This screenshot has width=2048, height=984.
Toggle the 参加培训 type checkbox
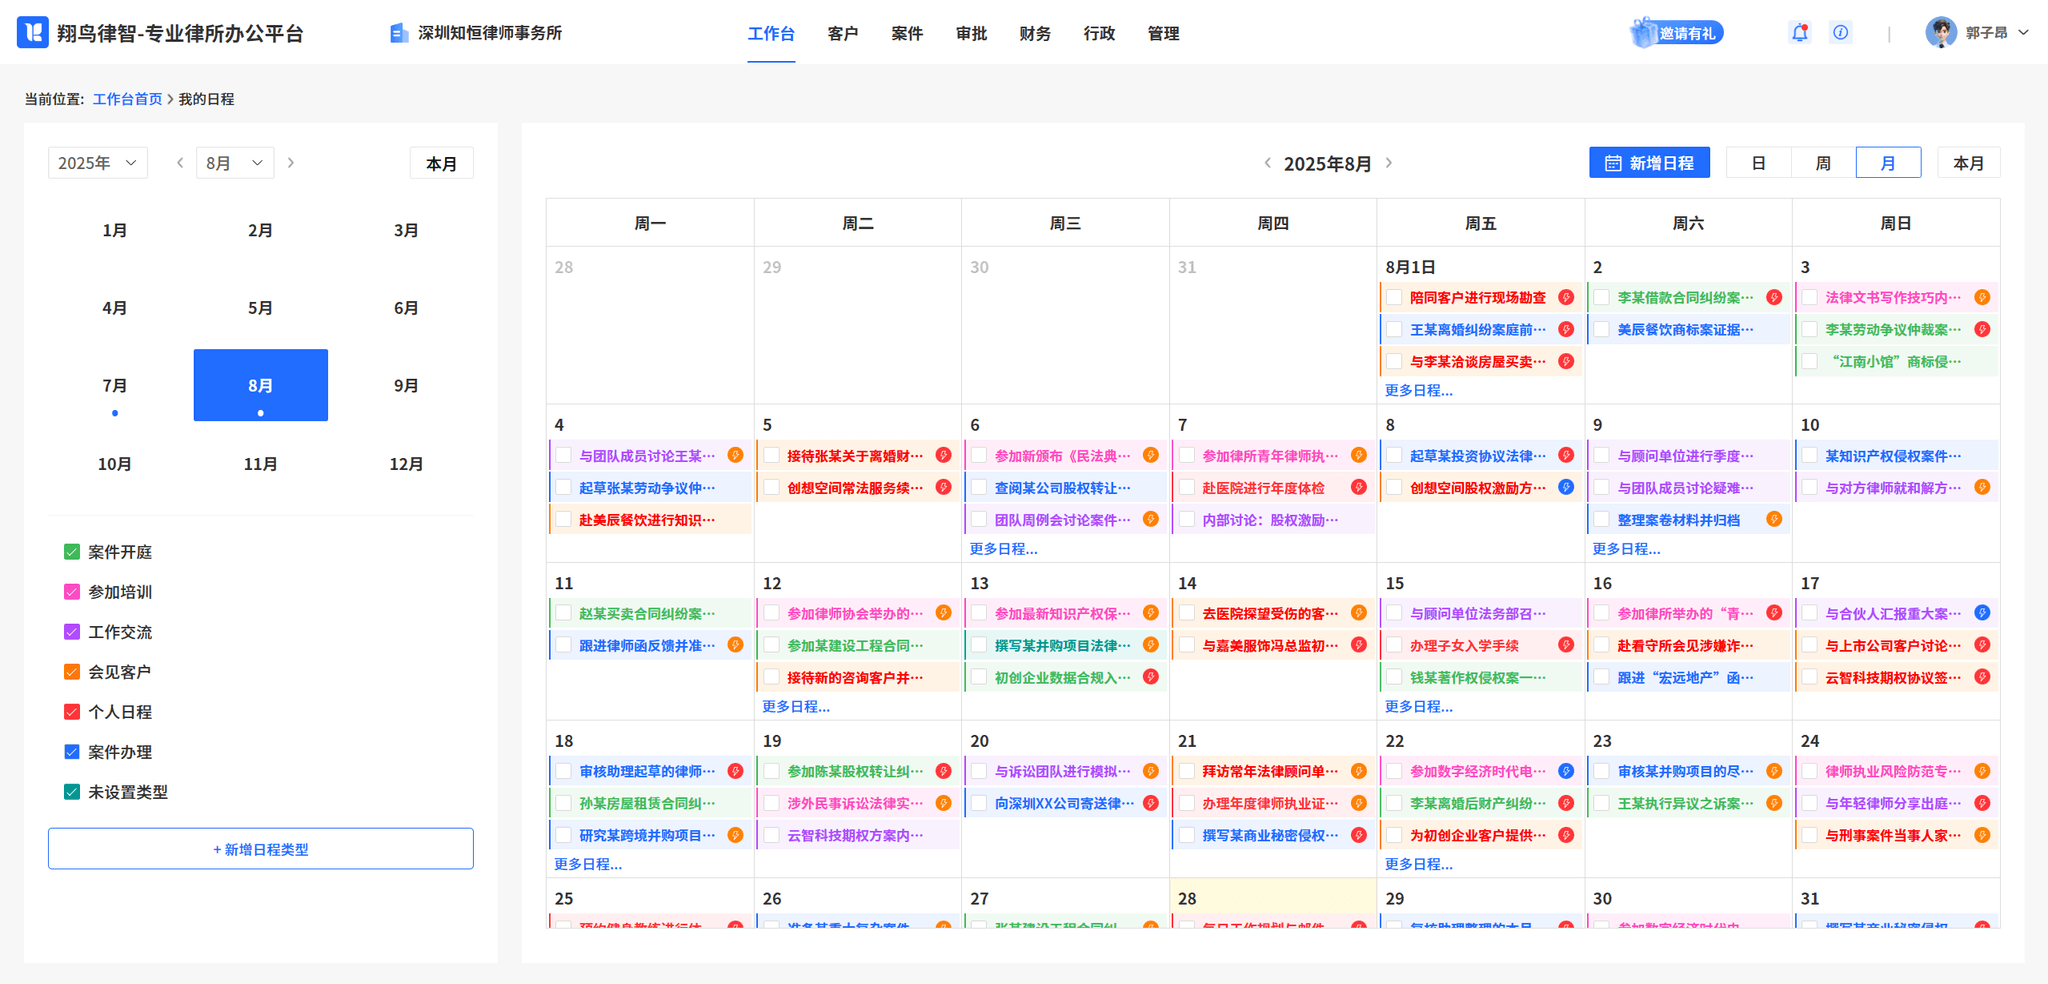[72, 592]
